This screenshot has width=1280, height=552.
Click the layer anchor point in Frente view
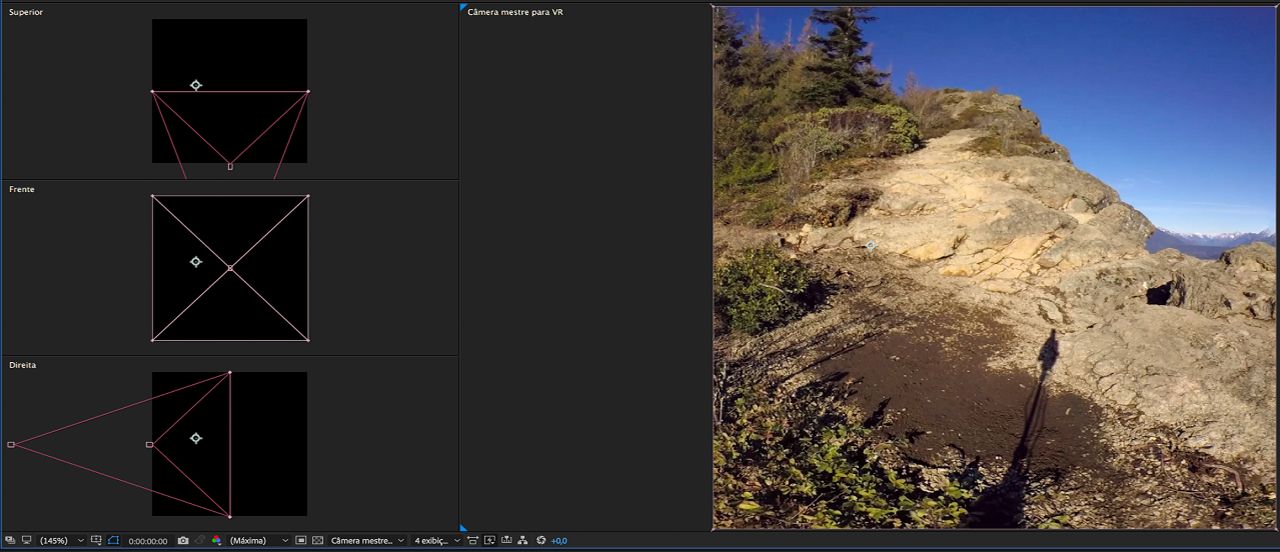[x=196, y=261]
